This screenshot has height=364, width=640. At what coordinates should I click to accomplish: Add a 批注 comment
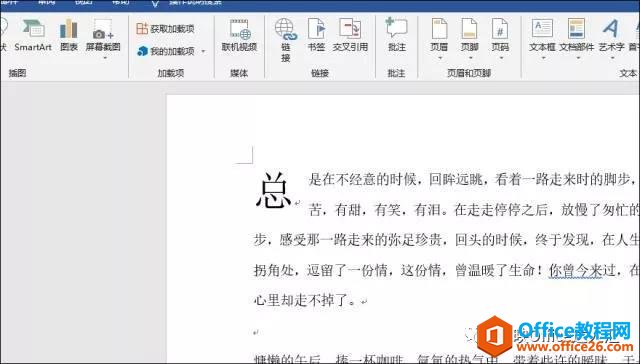tap(397, 36)
